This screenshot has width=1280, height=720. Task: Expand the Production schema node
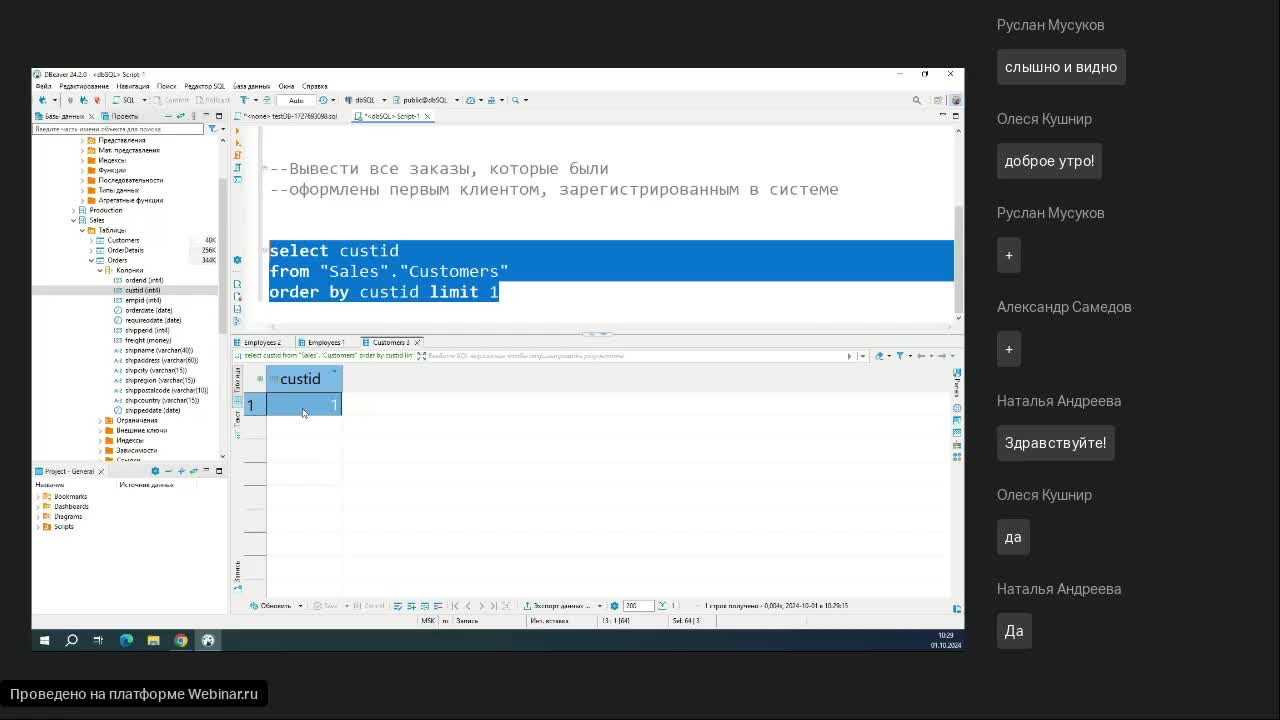coord(74,210)
